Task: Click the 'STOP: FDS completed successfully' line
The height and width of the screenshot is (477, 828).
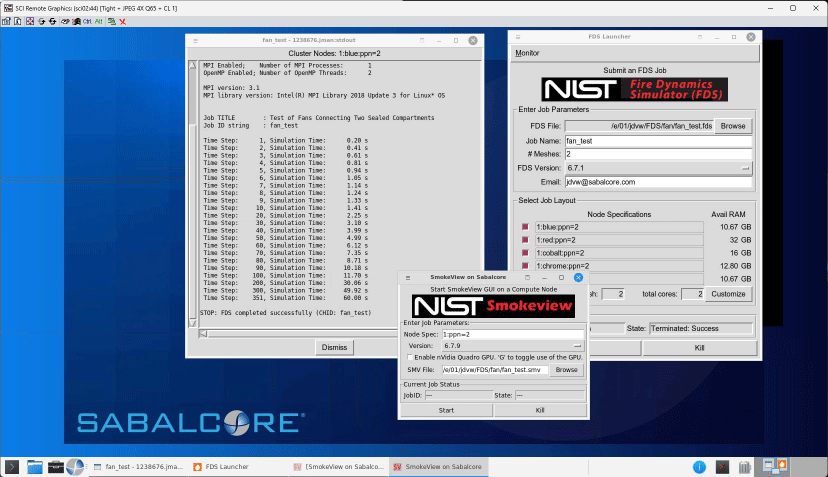Action: (x=285, y=313)
